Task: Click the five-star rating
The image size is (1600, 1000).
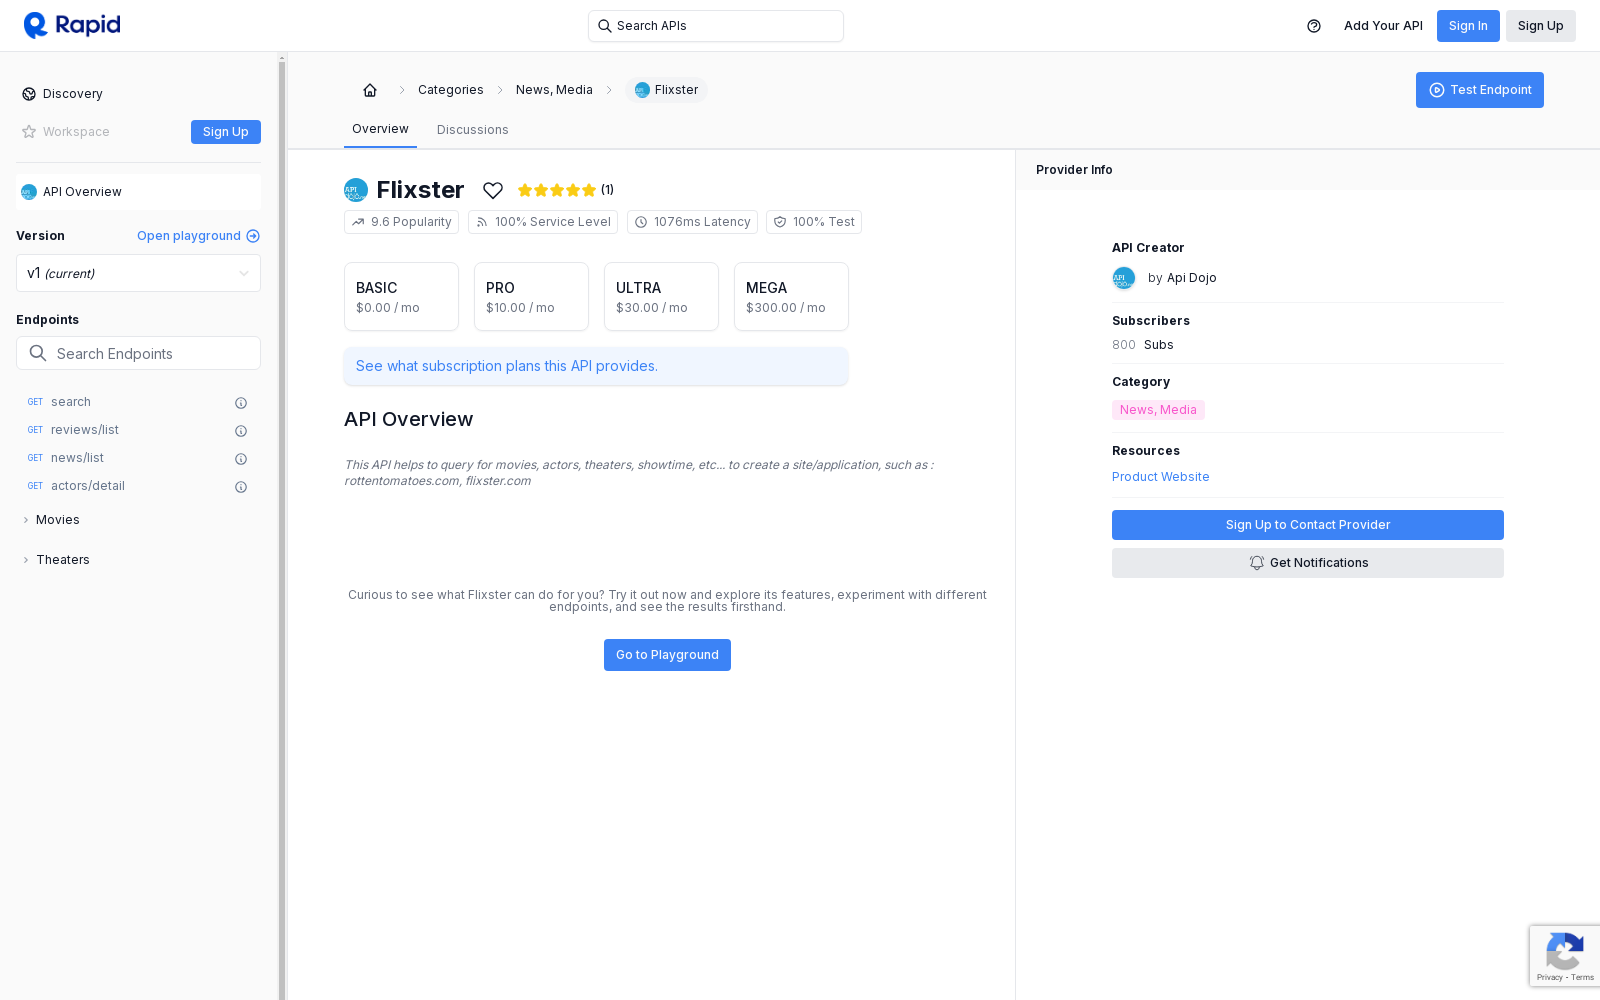Action: pos(557,190)
